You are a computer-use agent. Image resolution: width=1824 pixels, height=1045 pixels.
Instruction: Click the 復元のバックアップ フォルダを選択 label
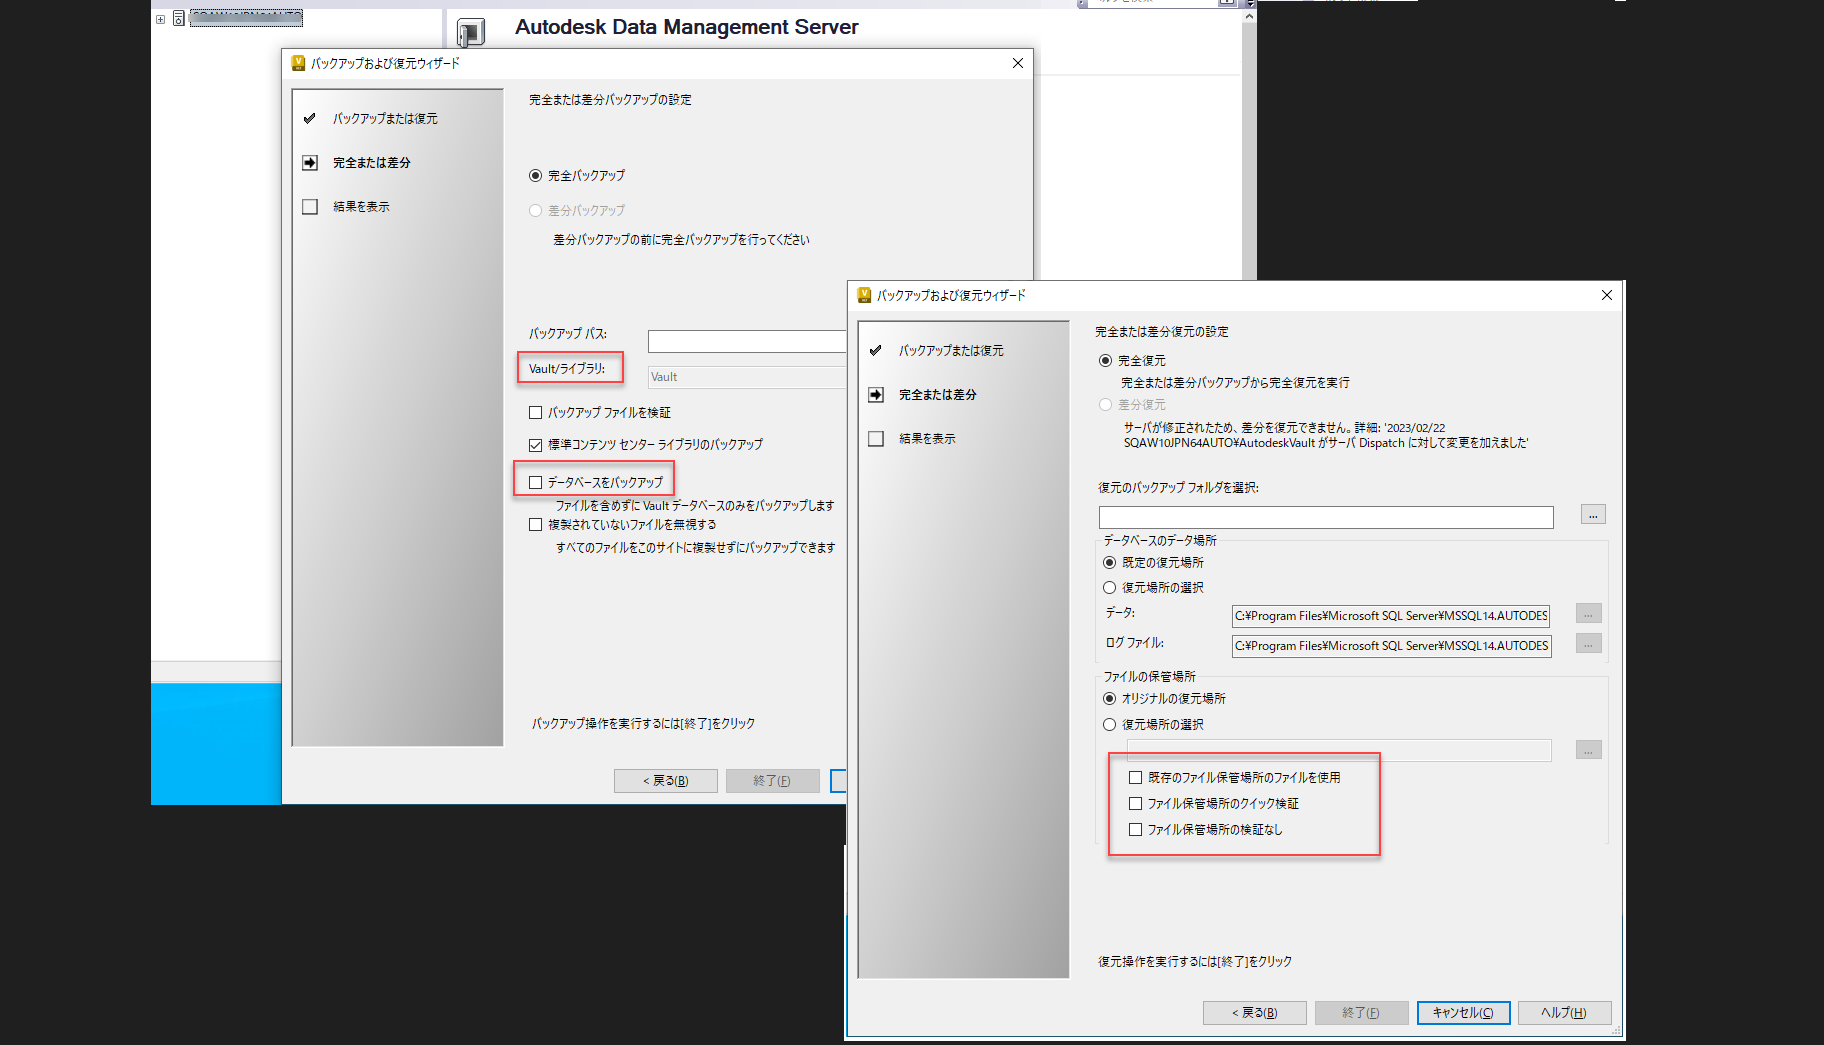tap(1178, 487)
